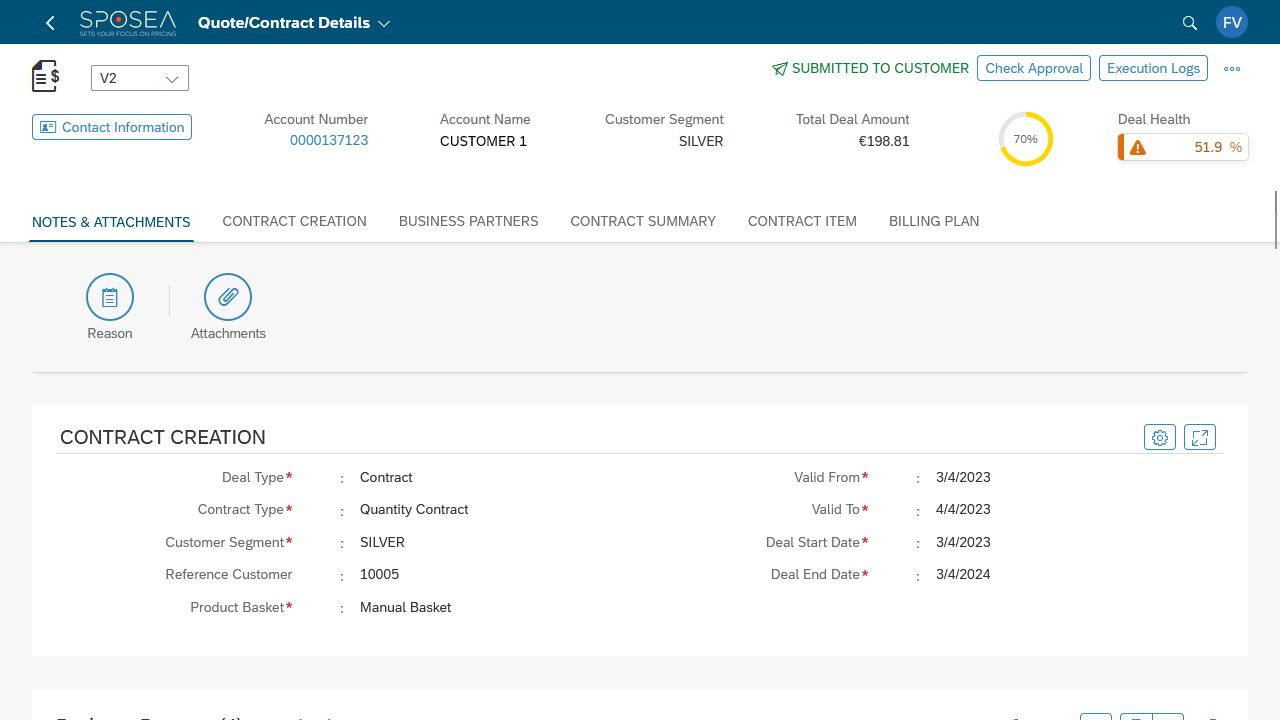Click the Check Approval button

pos(1033,68)
